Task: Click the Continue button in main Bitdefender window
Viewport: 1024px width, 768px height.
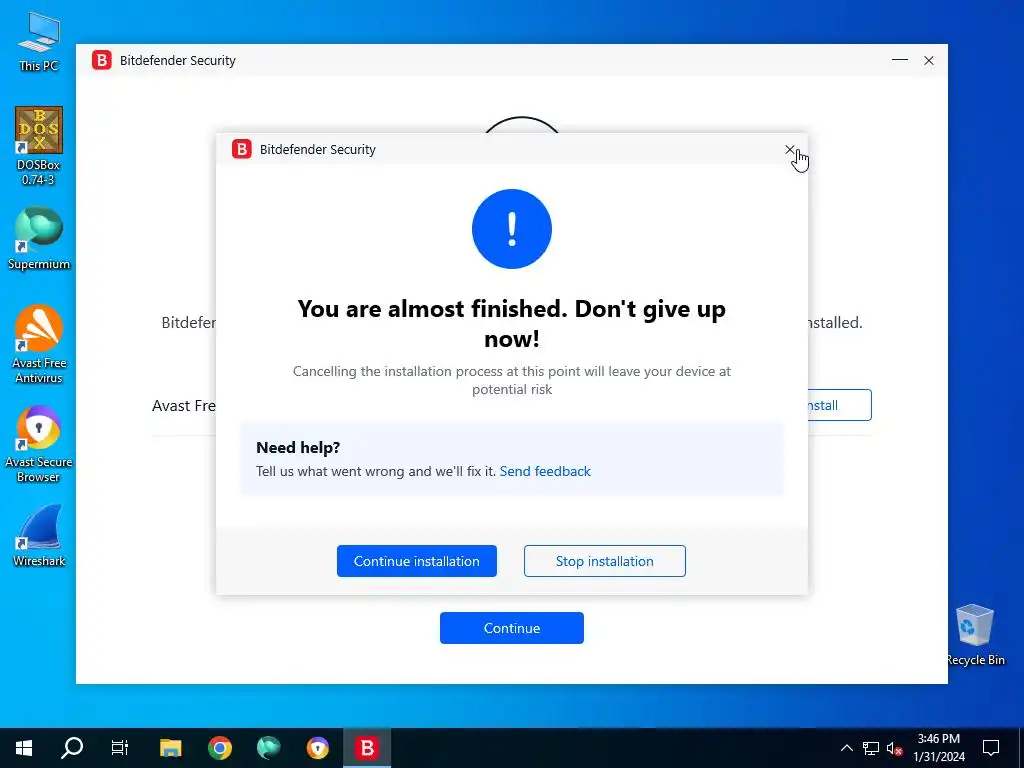Action: click(512, 628)
